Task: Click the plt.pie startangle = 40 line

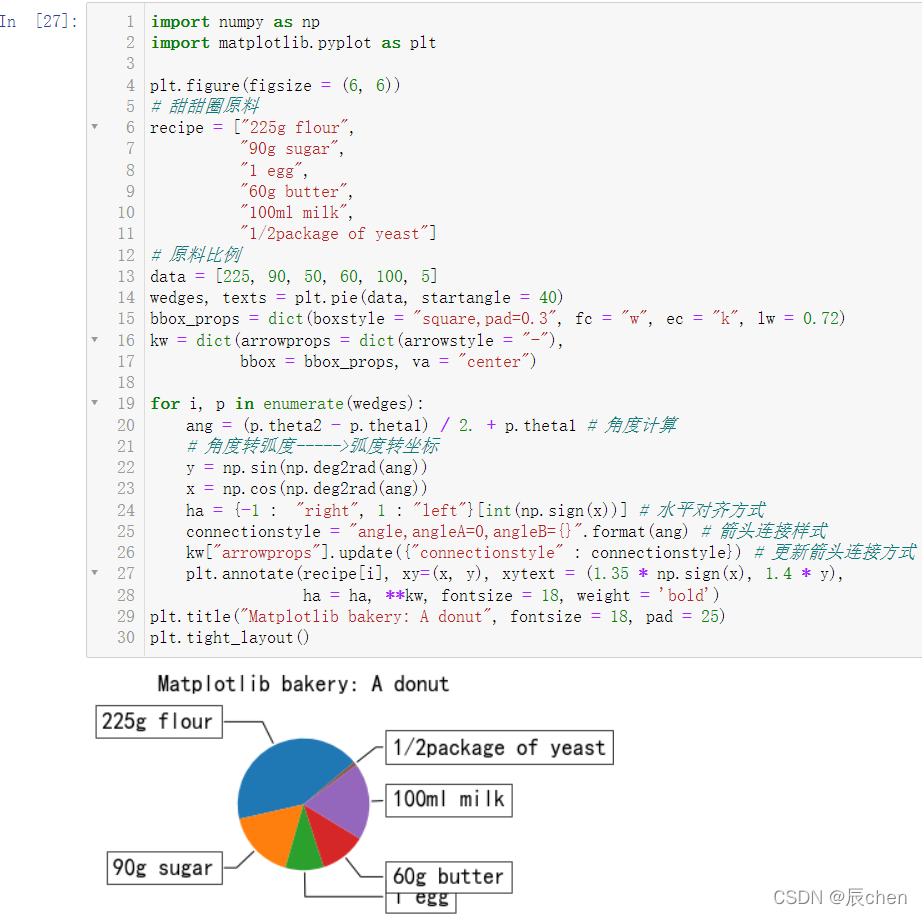Action: pos(357,297)
